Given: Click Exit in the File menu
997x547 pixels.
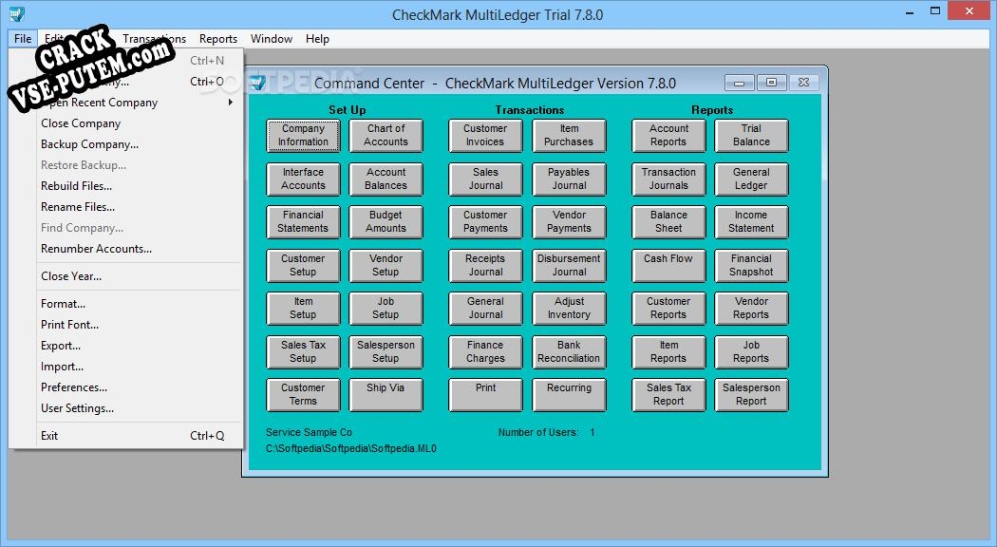Looking at the screenshot, I should tap(49, 436).
